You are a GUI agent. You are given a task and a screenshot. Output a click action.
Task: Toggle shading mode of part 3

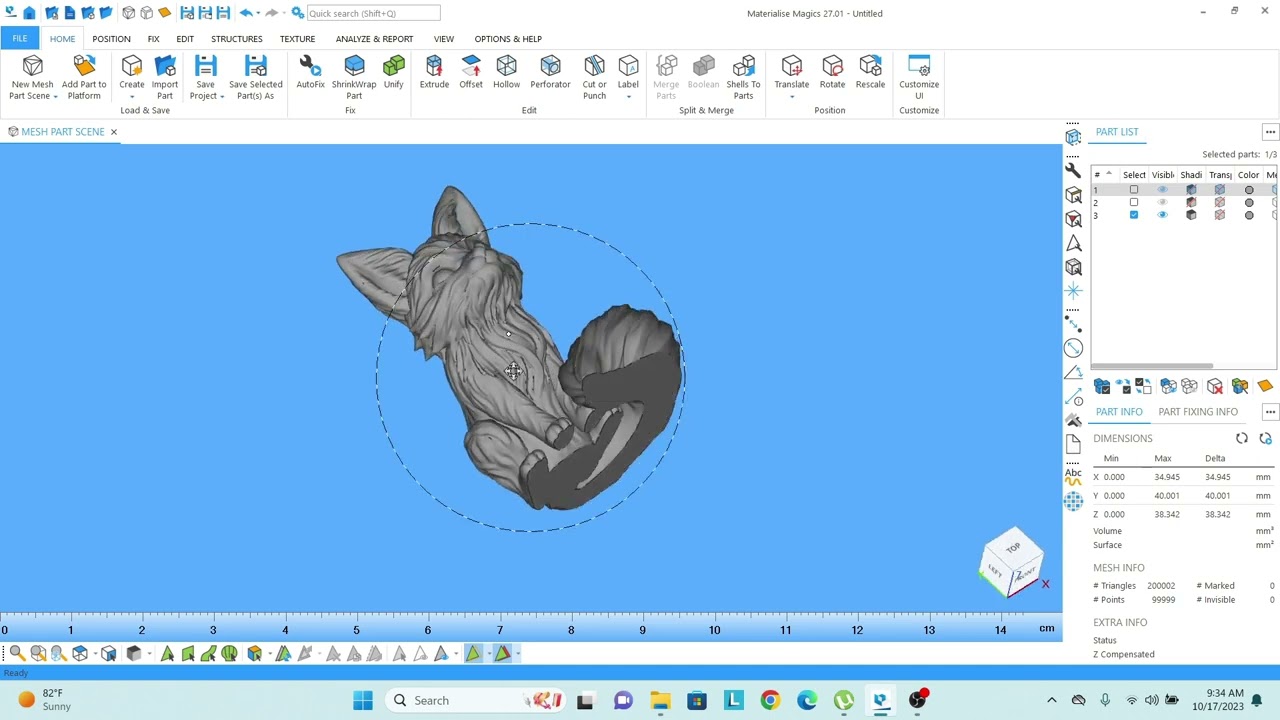pyautogui.click(x=1191, y=215)
